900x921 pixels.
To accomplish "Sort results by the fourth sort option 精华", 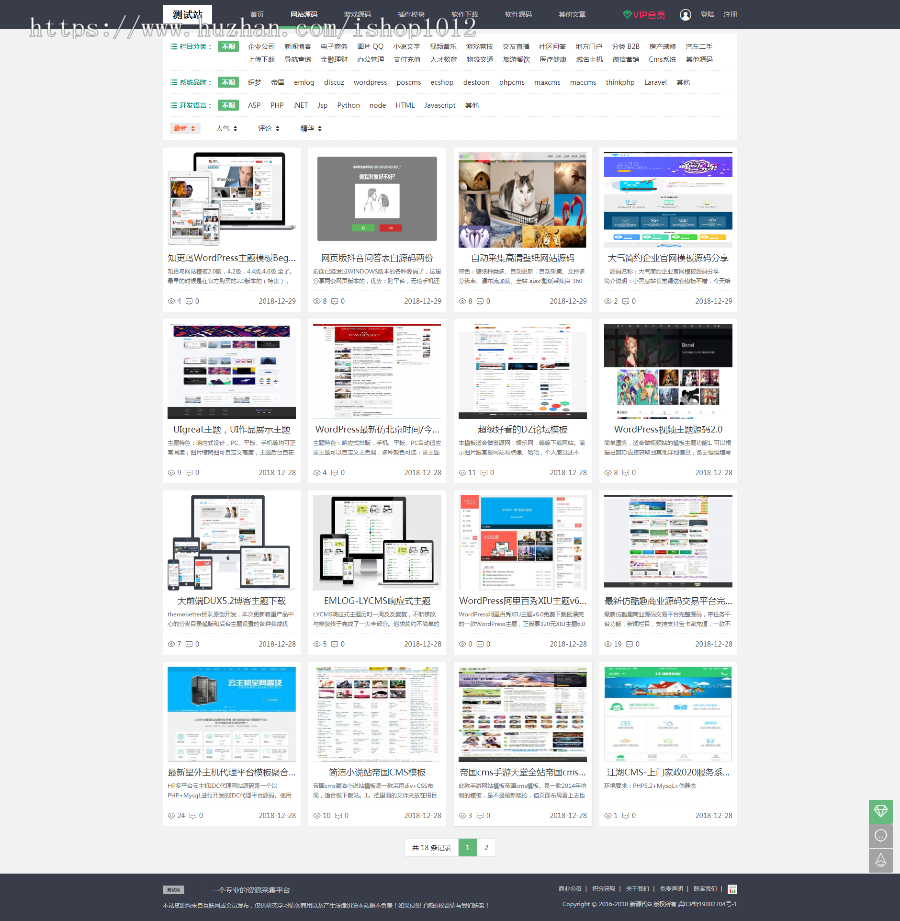I will click(311, 128).
